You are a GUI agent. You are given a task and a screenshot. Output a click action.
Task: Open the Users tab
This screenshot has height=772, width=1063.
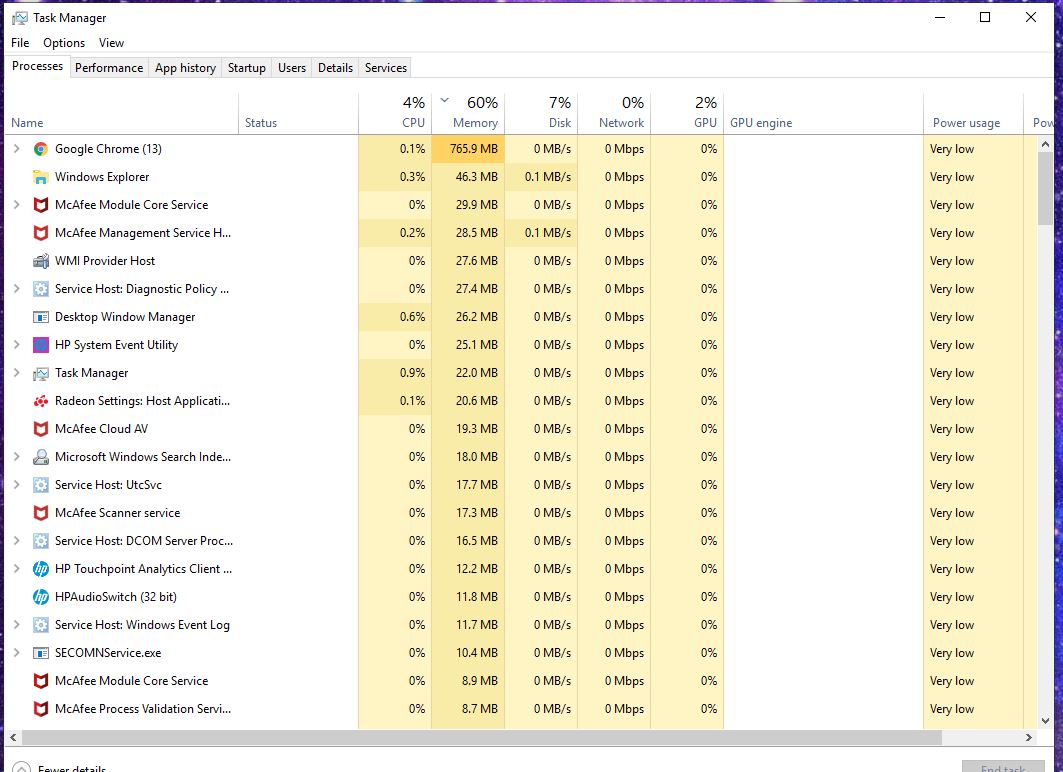292,68
